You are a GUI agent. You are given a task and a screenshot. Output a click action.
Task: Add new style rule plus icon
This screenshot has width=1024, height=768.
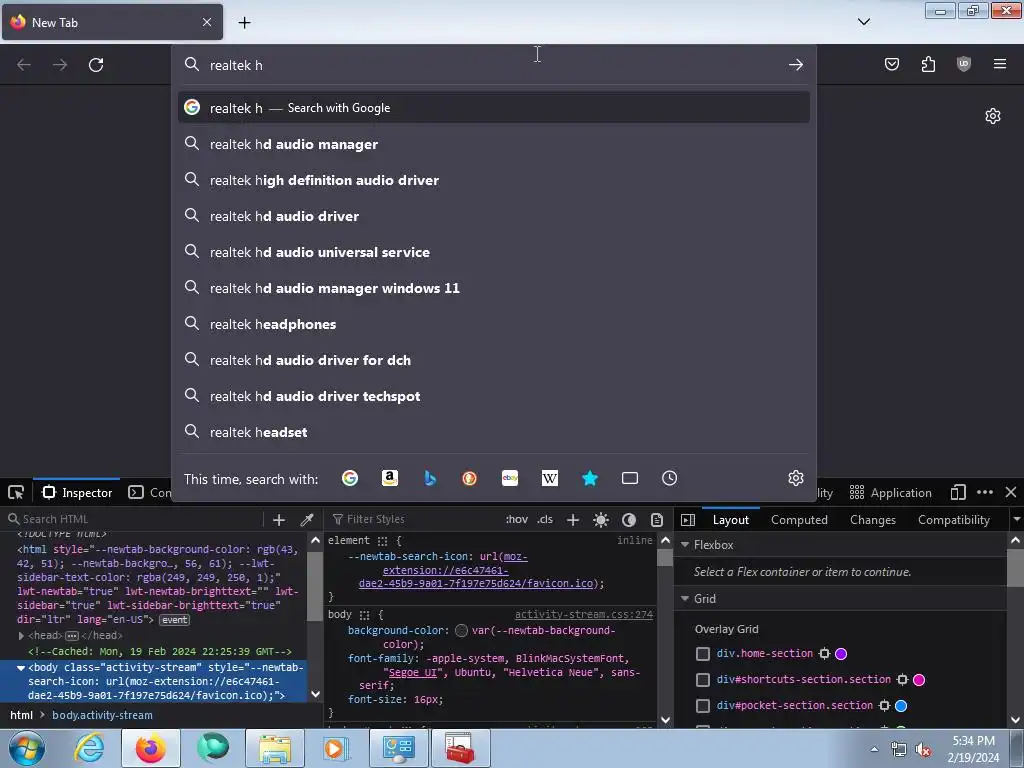click(x=573, y=520)
